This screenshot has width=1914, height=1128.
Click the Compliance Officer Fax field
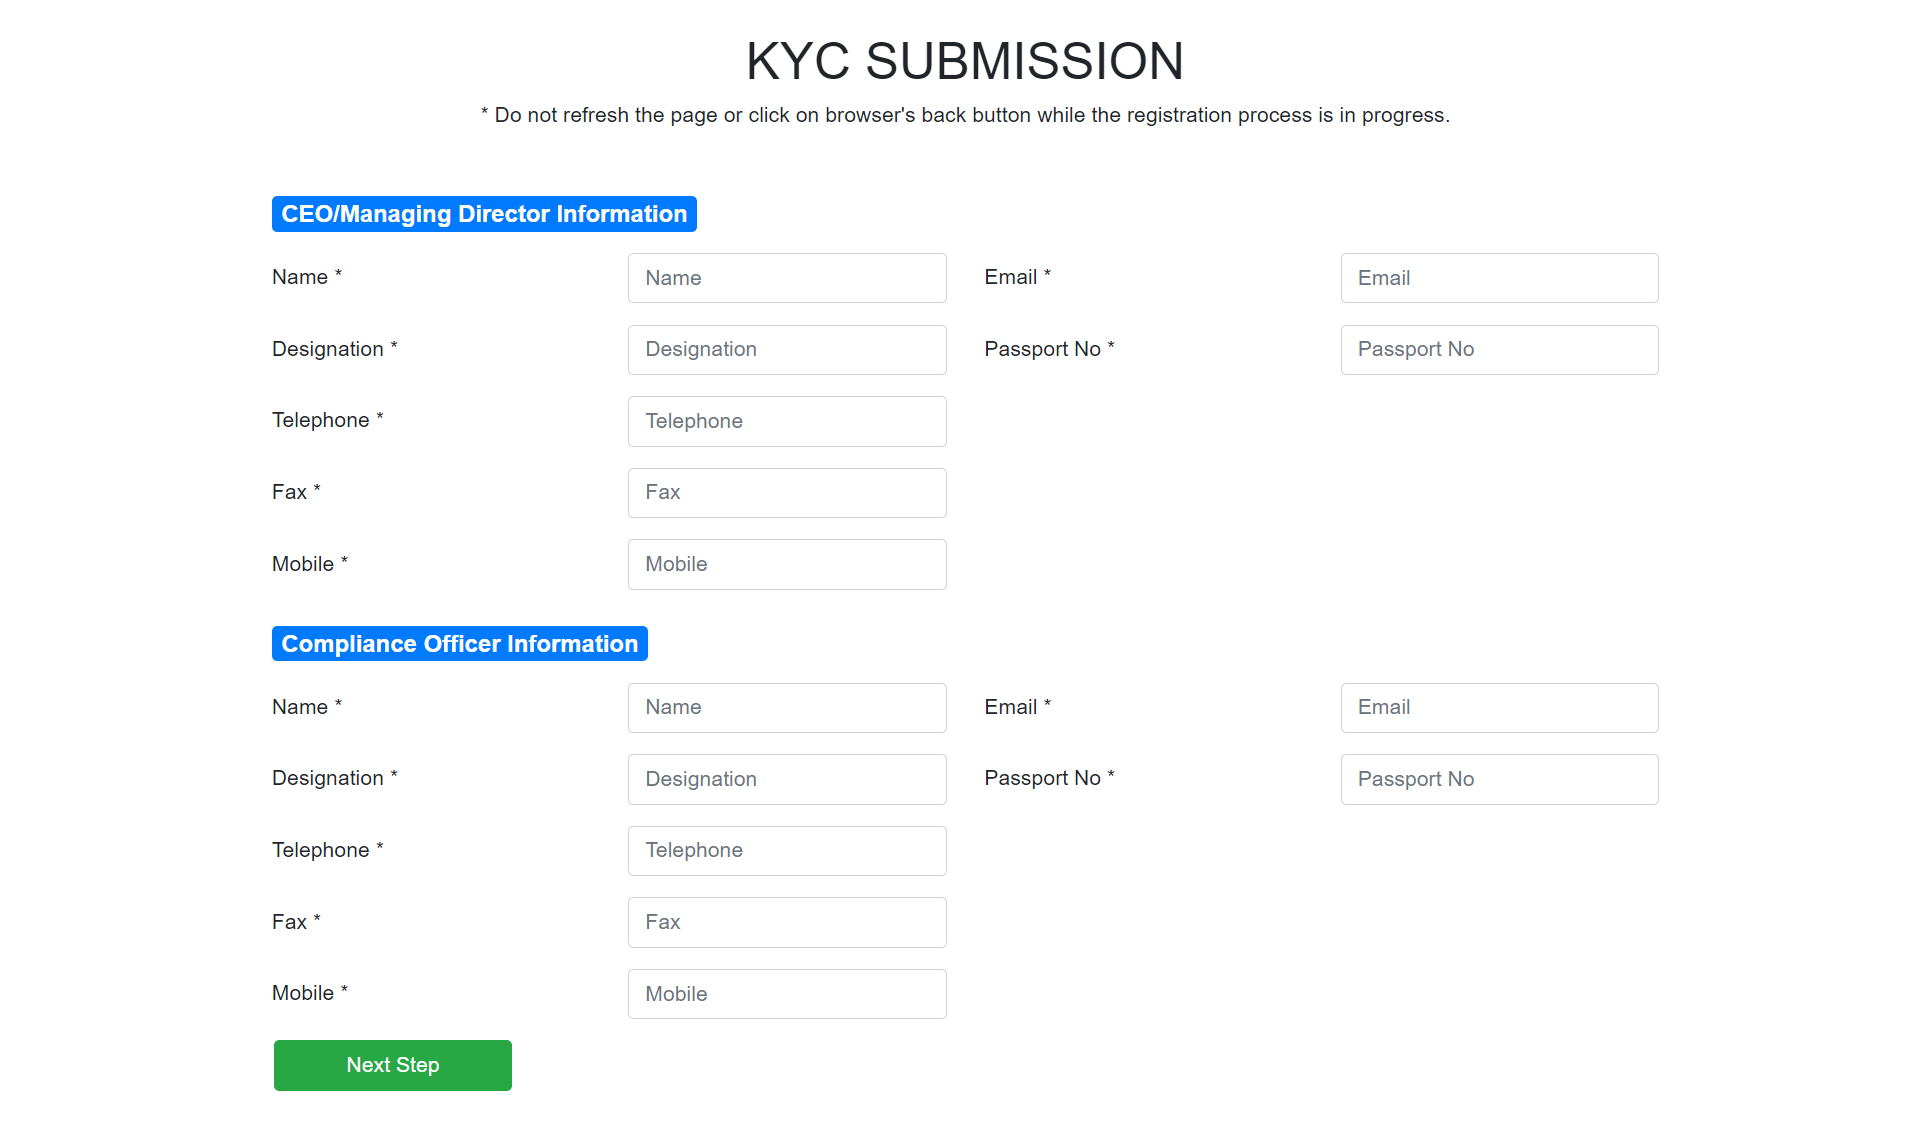click(786, 922)
